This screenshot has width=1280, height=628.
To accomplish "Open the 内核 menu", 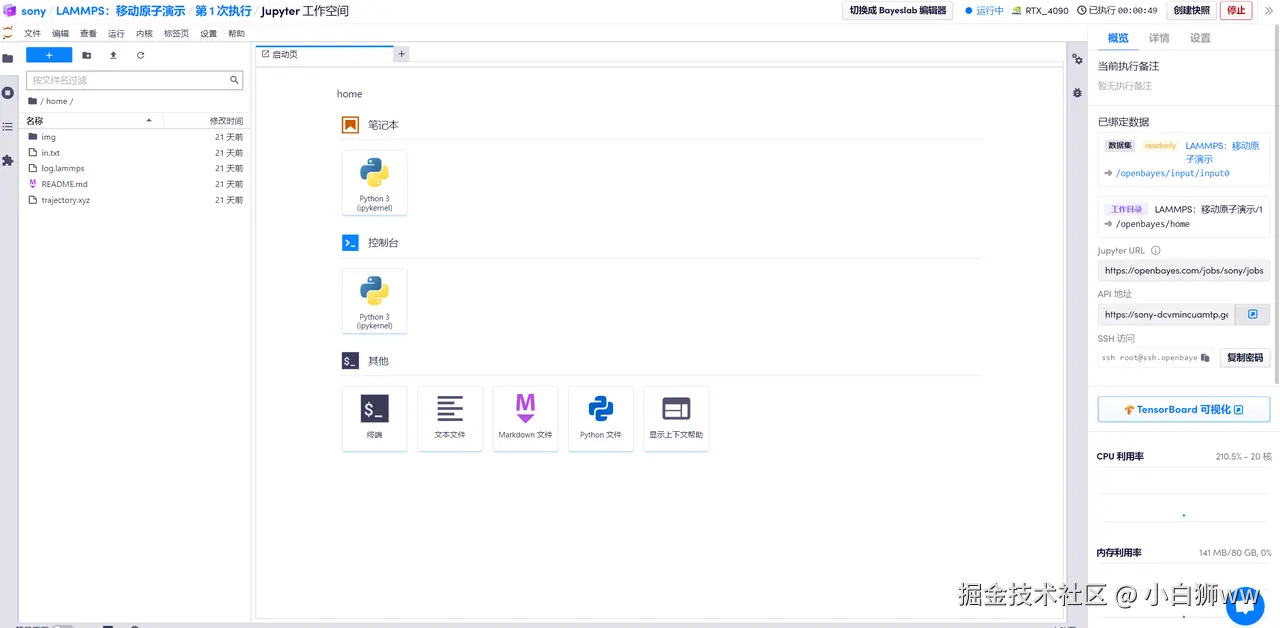I will [x=144, y=33].
